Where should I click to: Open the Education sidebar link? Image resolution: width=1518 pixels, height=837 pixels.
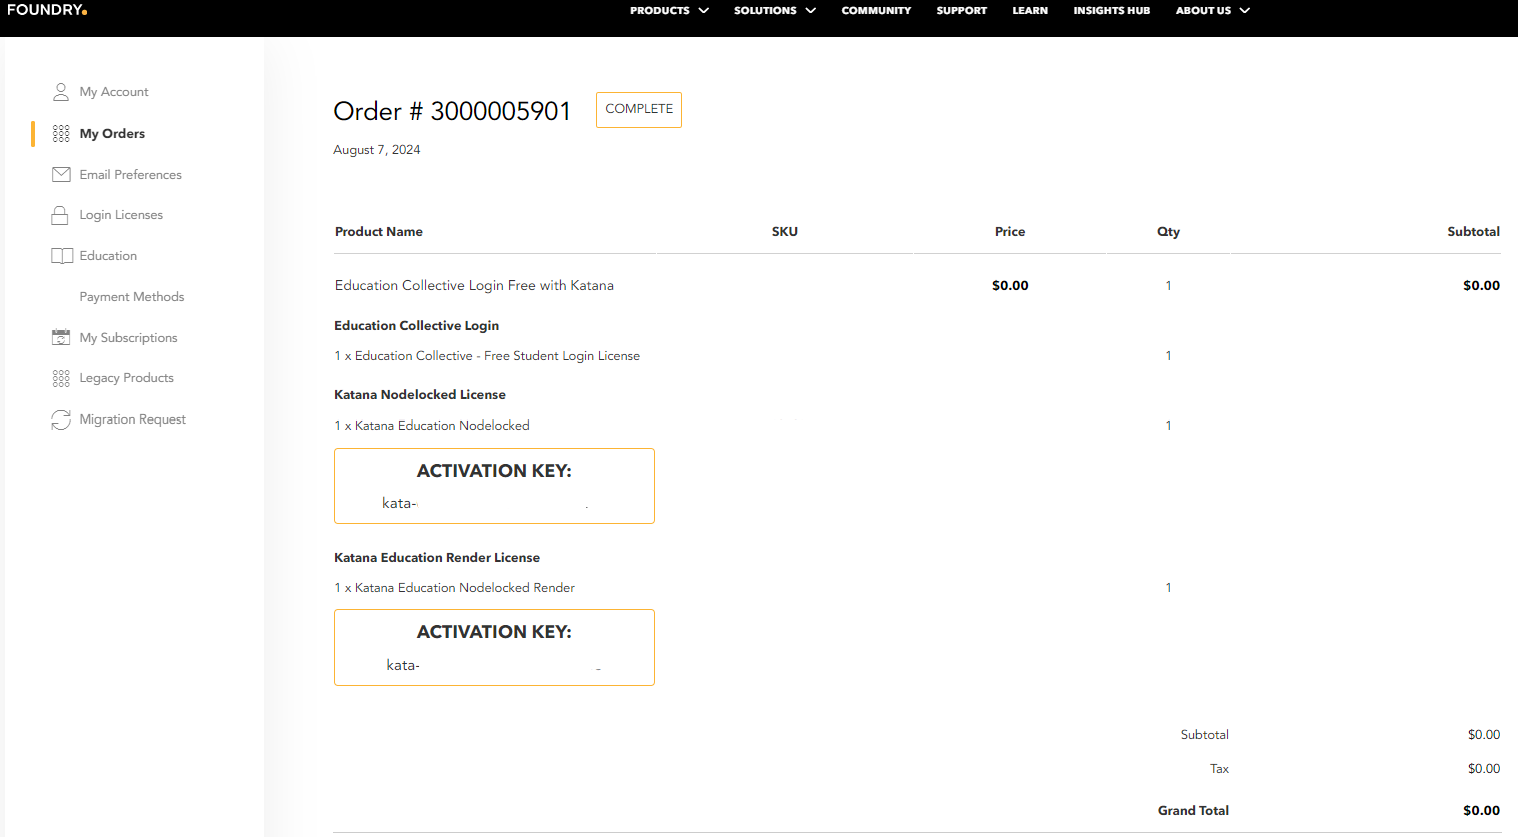108,256
